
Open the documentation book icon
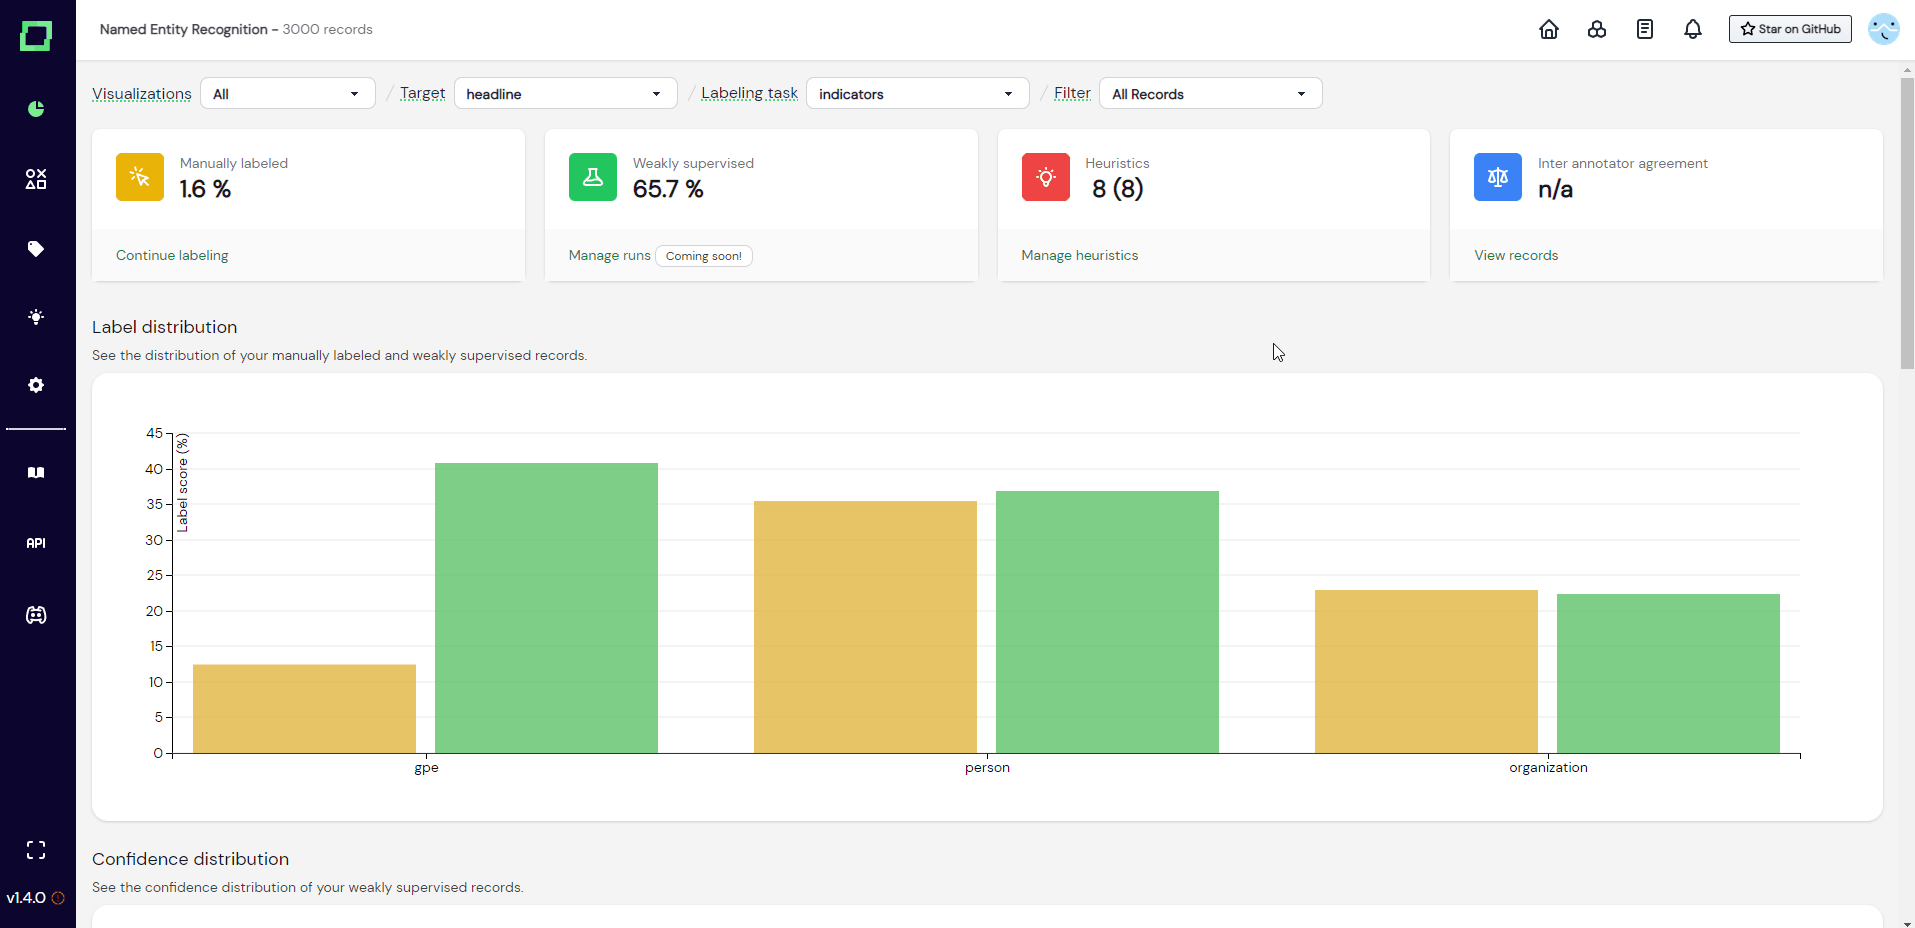[36, 473]
